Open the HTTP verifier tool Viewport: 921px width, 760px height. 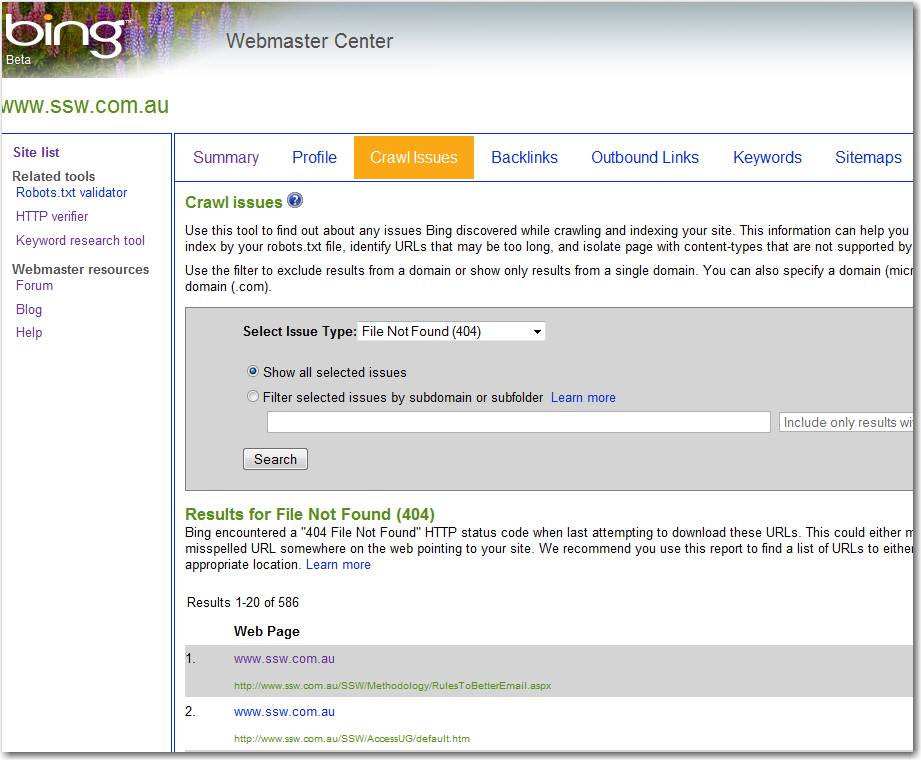click(x=52, y=216)
